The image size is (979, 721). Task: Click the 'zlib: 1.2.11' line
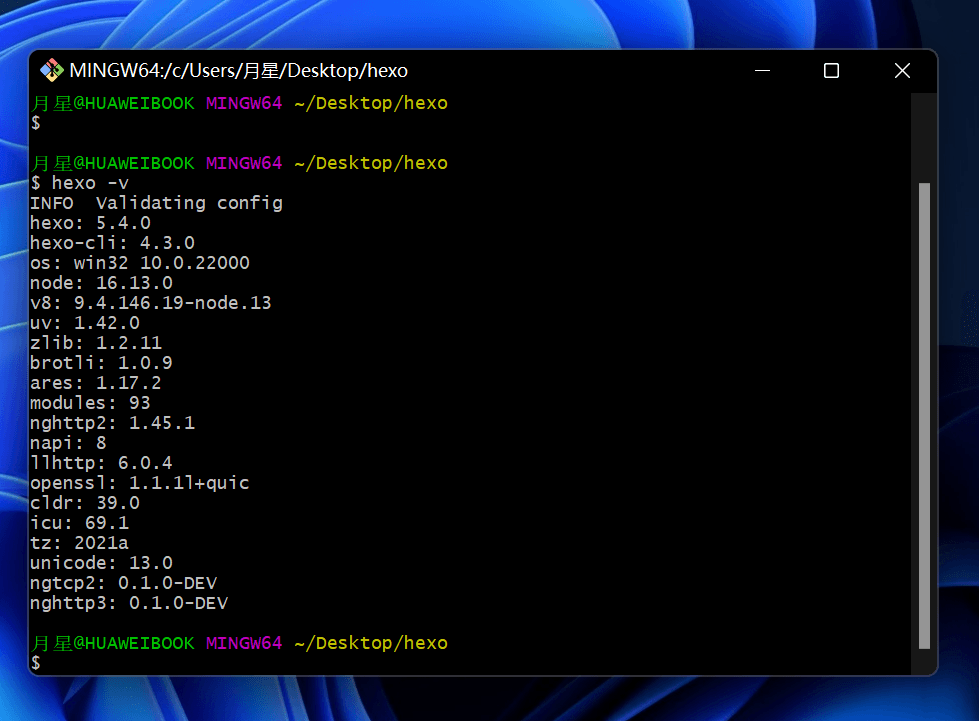96,343
